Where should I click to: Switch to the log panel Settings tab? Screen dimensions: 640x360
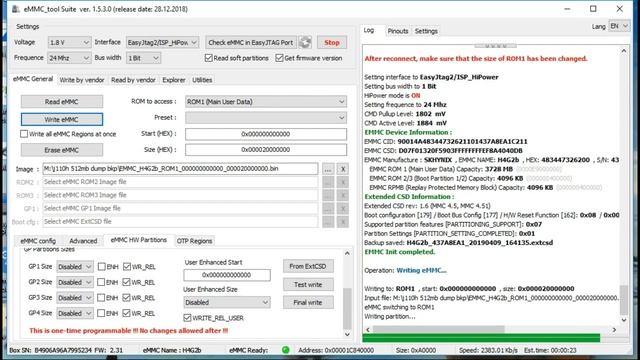pyautogui.click(x=426, y=31)
